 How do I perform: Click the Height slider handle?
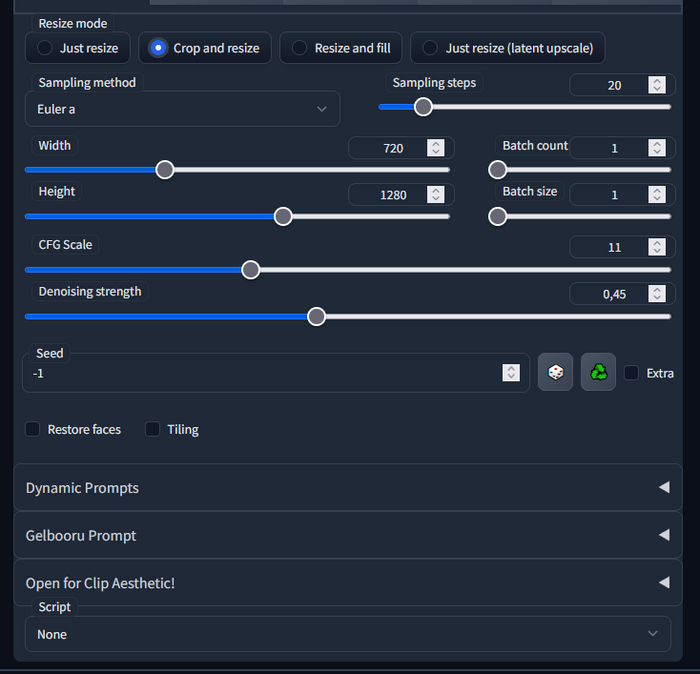tap(283, 216)
